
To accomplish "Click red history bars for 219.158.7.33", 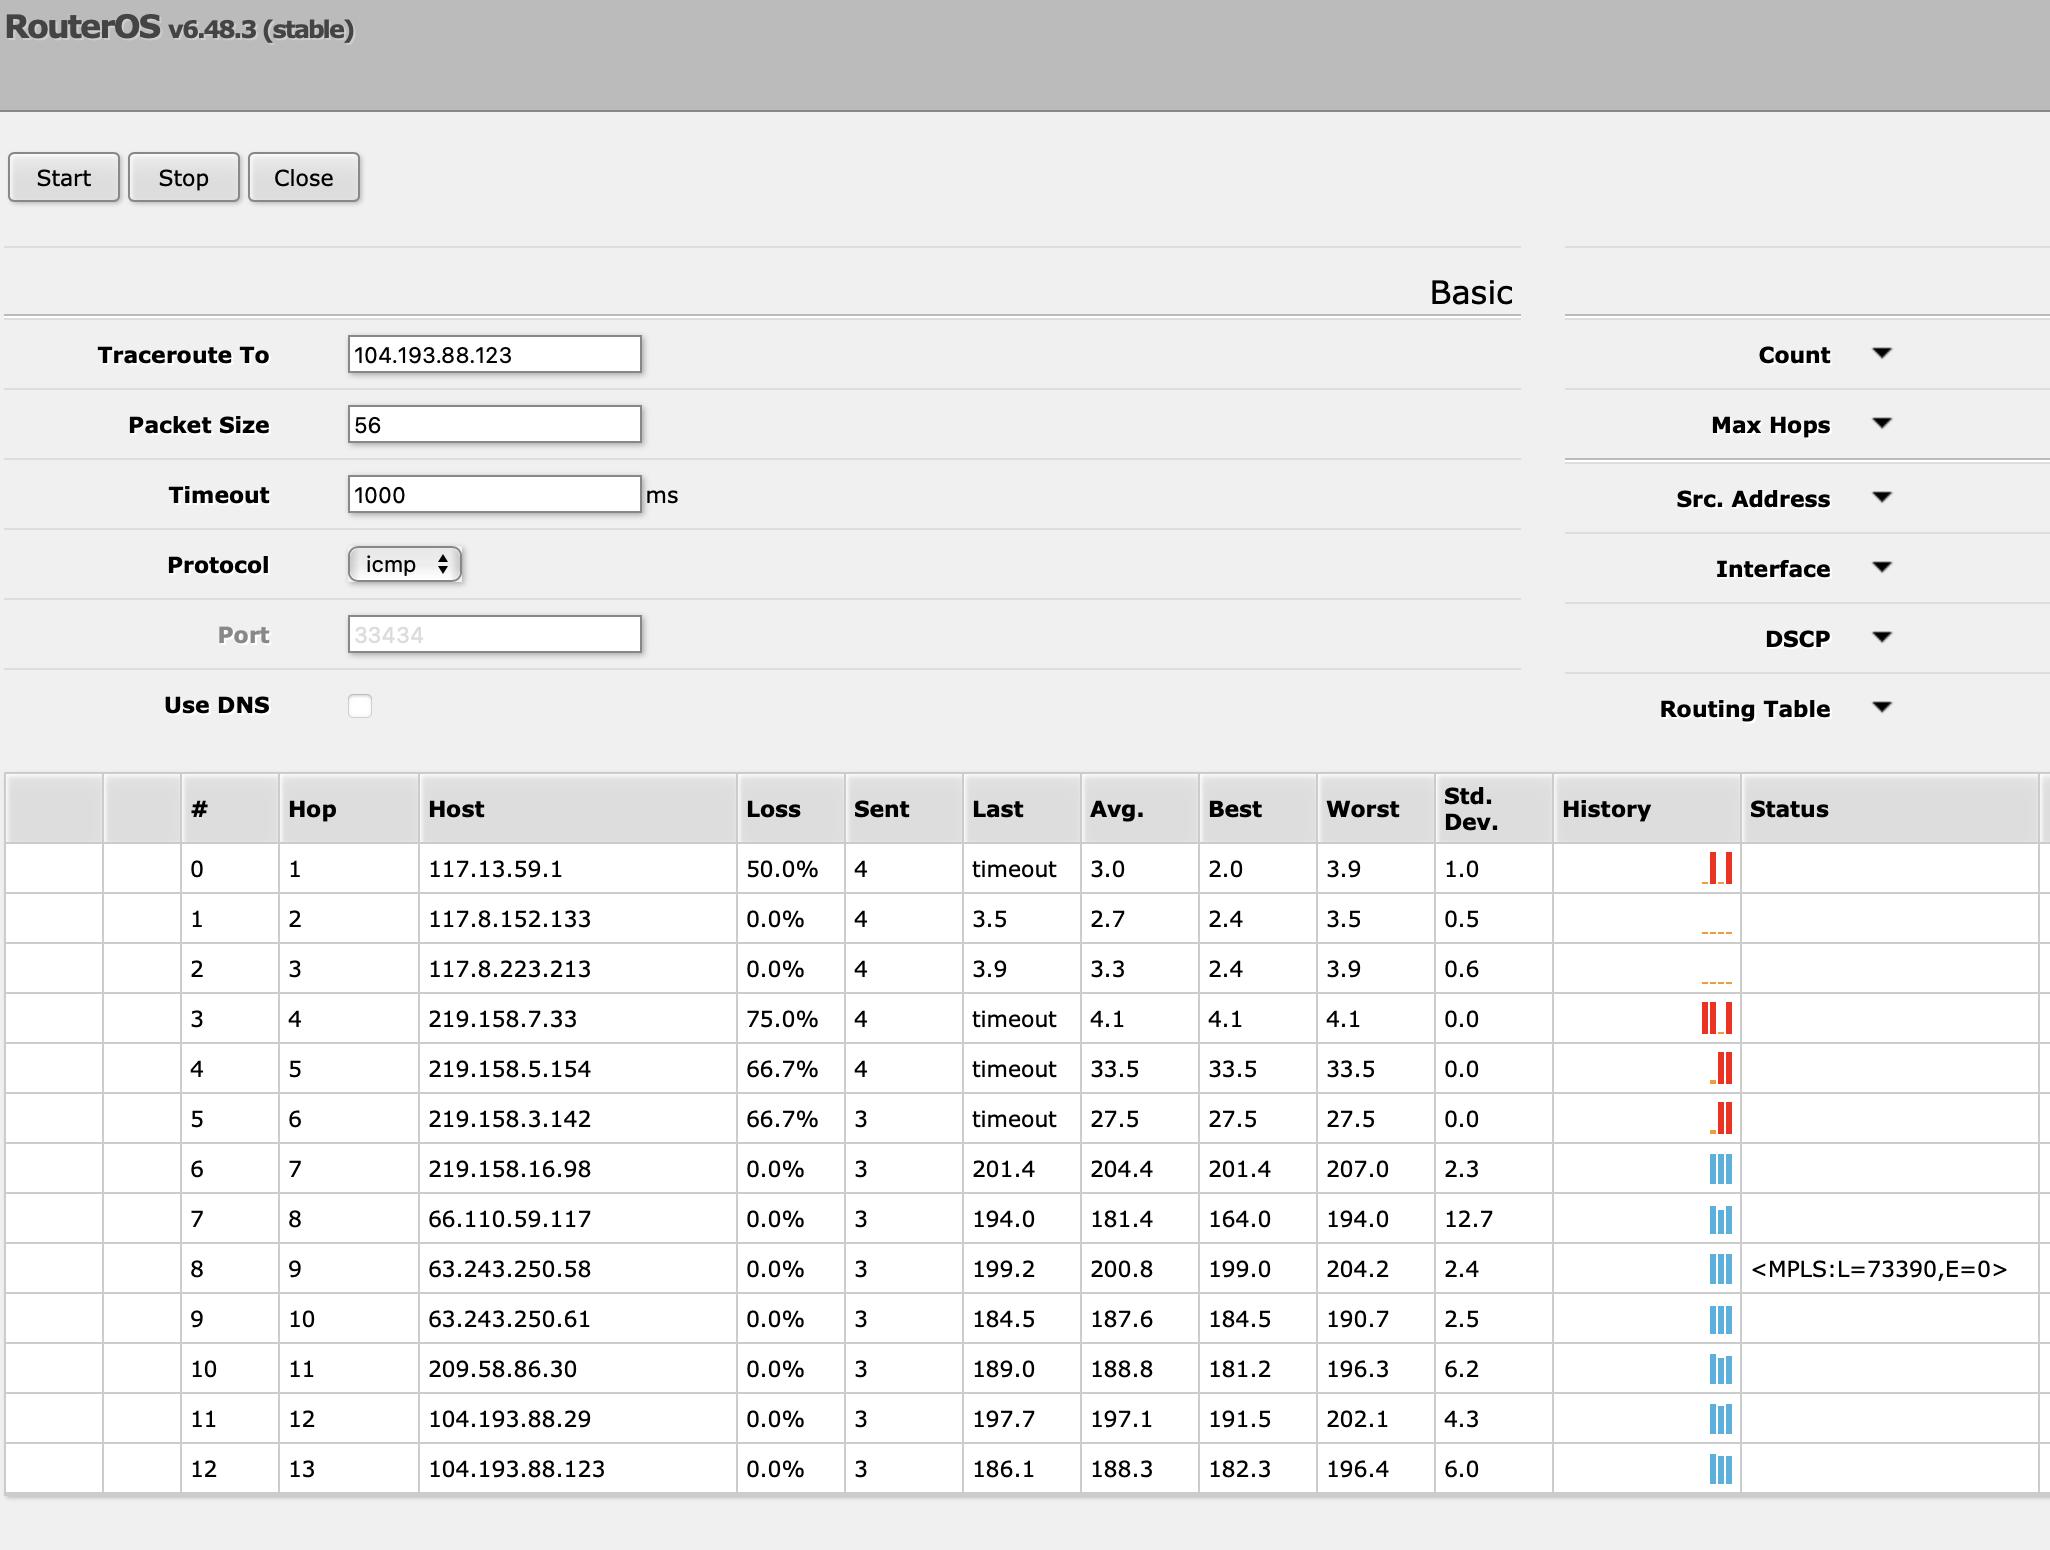I will click(1716, 1018).
